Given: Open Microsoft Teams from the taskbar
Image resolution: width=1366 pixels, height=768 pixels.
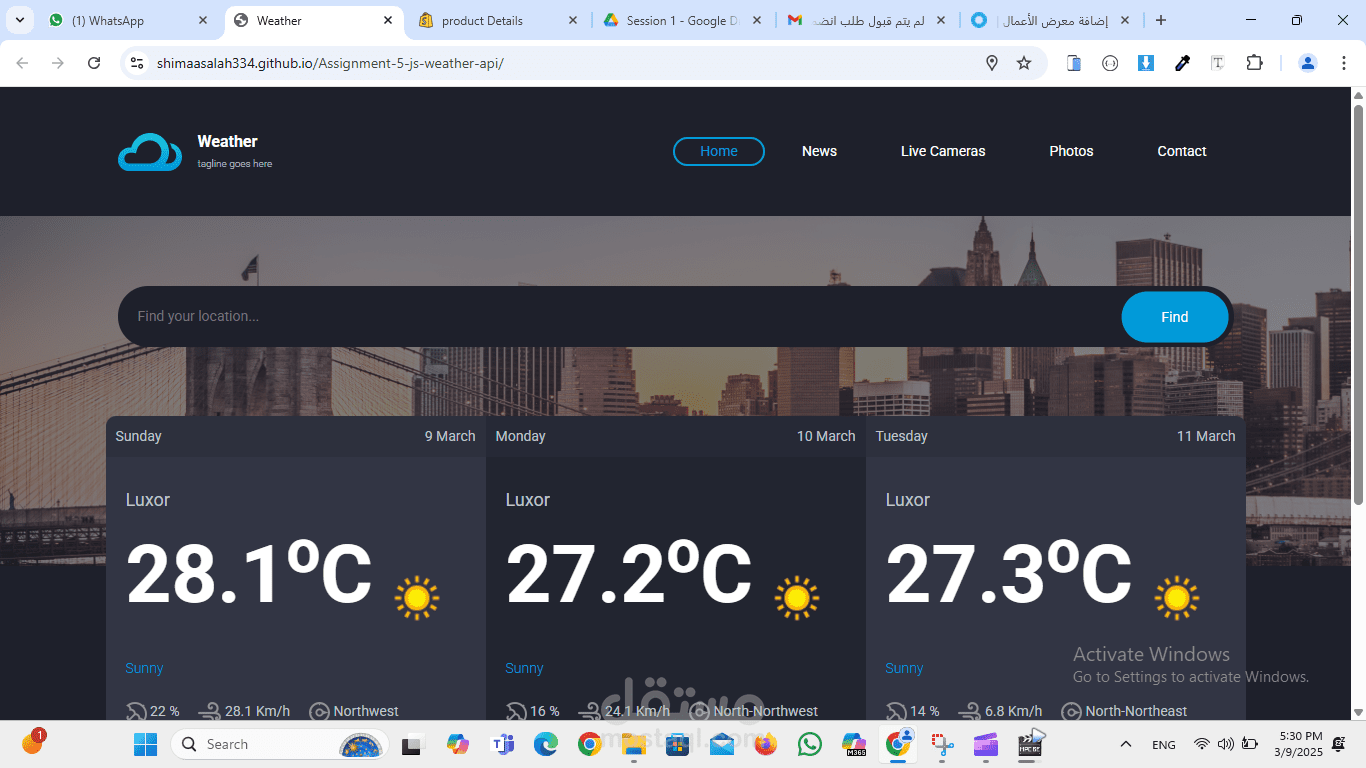Looking at the screenshot, I should pos(503,744).
